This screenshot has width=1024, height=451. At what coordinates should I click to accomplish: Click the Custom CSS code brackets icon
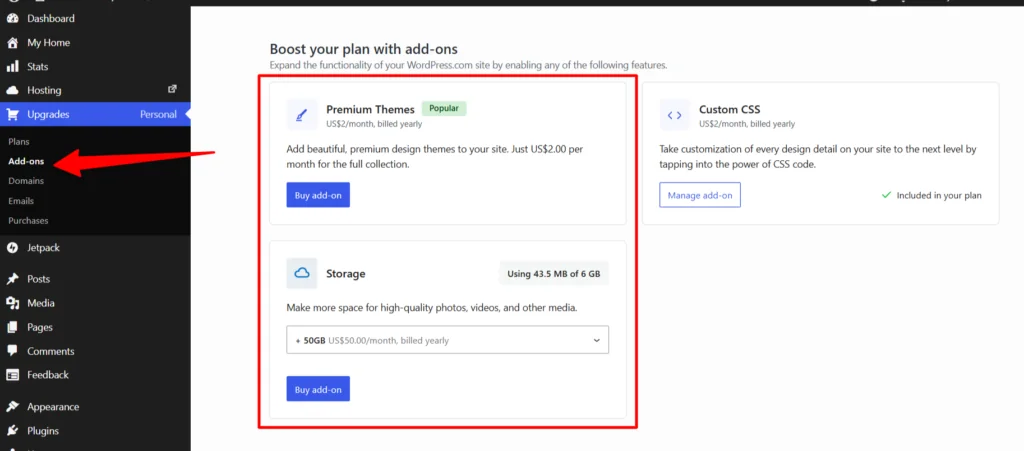tap(675, 115)
